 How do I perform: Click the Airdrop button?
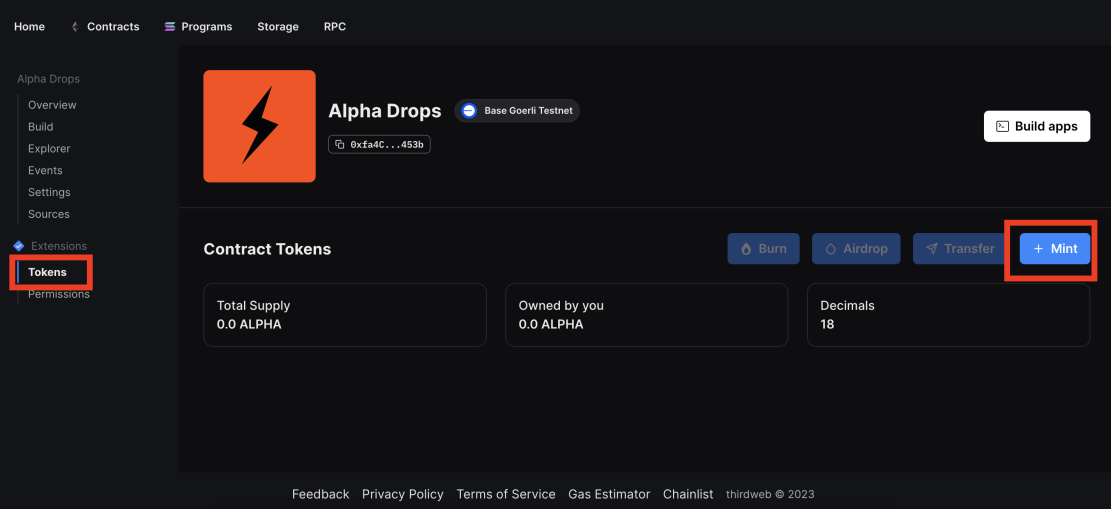tap(856, 249)
